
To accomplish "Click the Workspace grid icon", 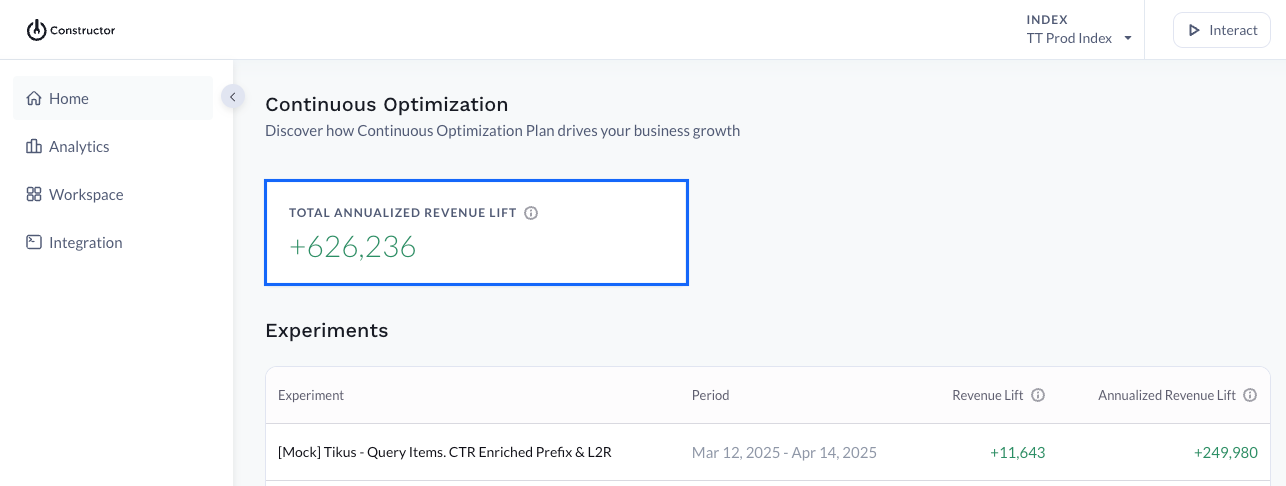I will tap(34, 194).
